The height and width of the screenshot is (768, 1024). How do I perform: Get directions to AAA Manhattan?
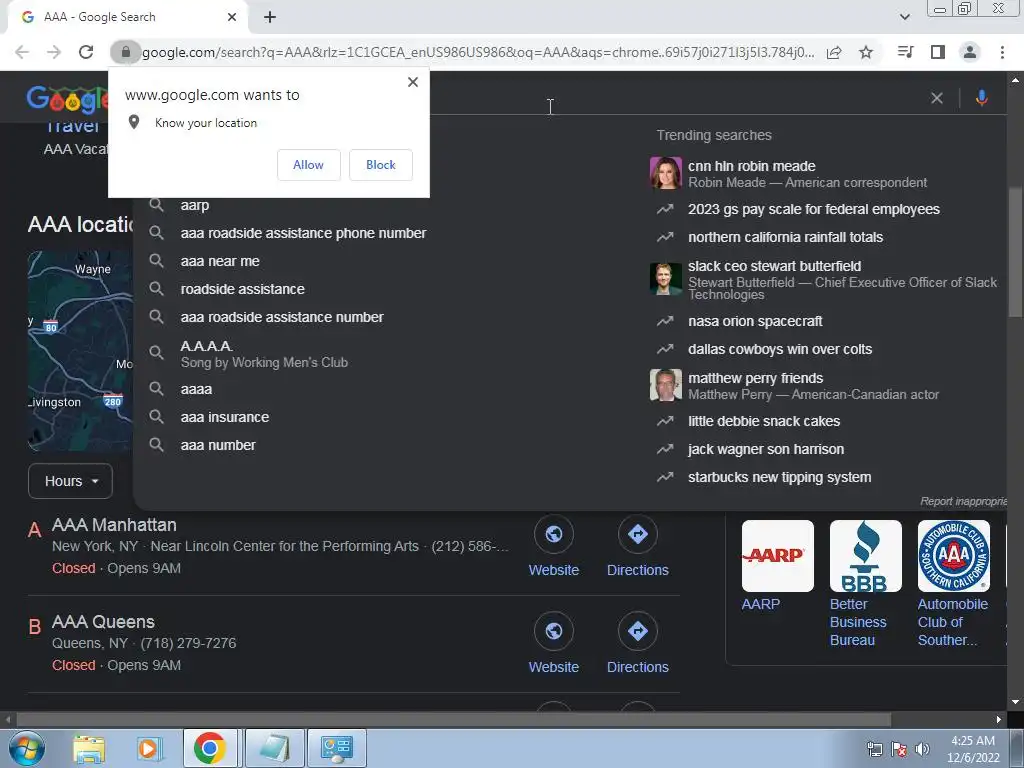coord(637,547)
